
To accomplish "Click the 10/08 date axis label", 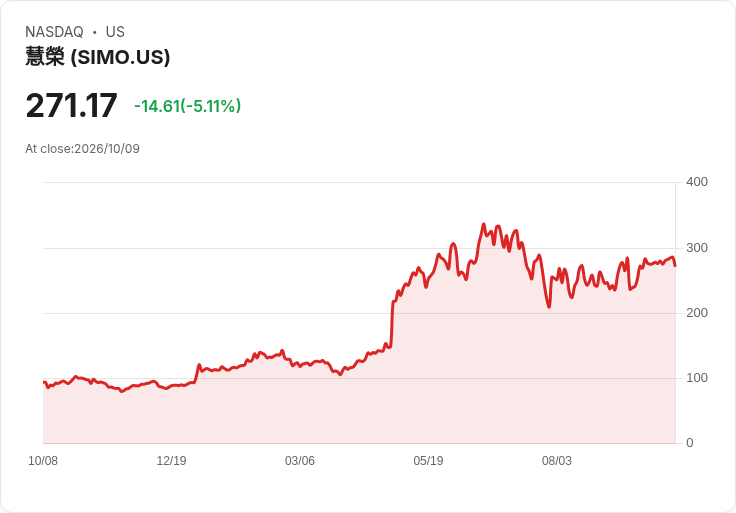I will pos(43,460).
